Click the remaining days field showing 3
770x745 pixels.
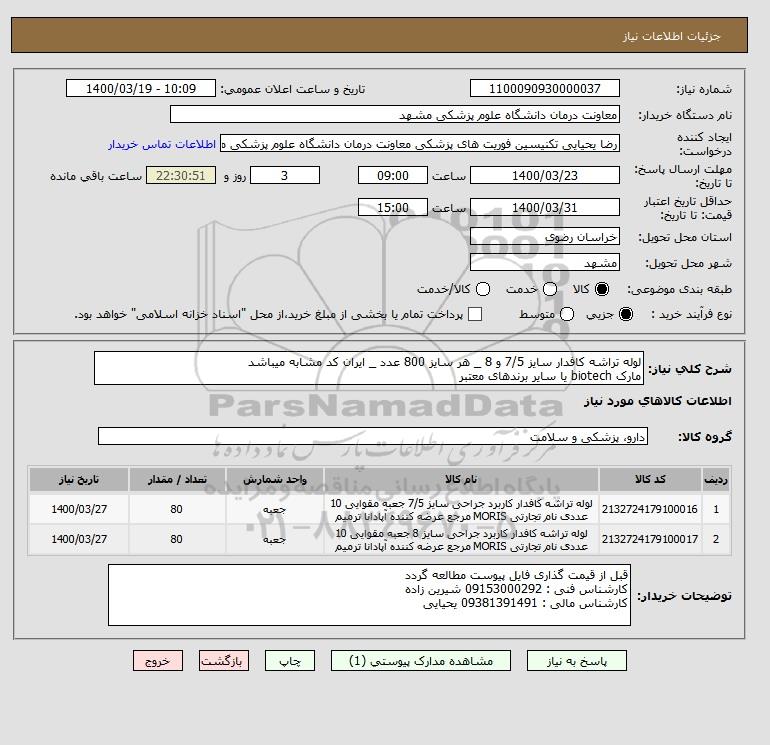(285, 175)
